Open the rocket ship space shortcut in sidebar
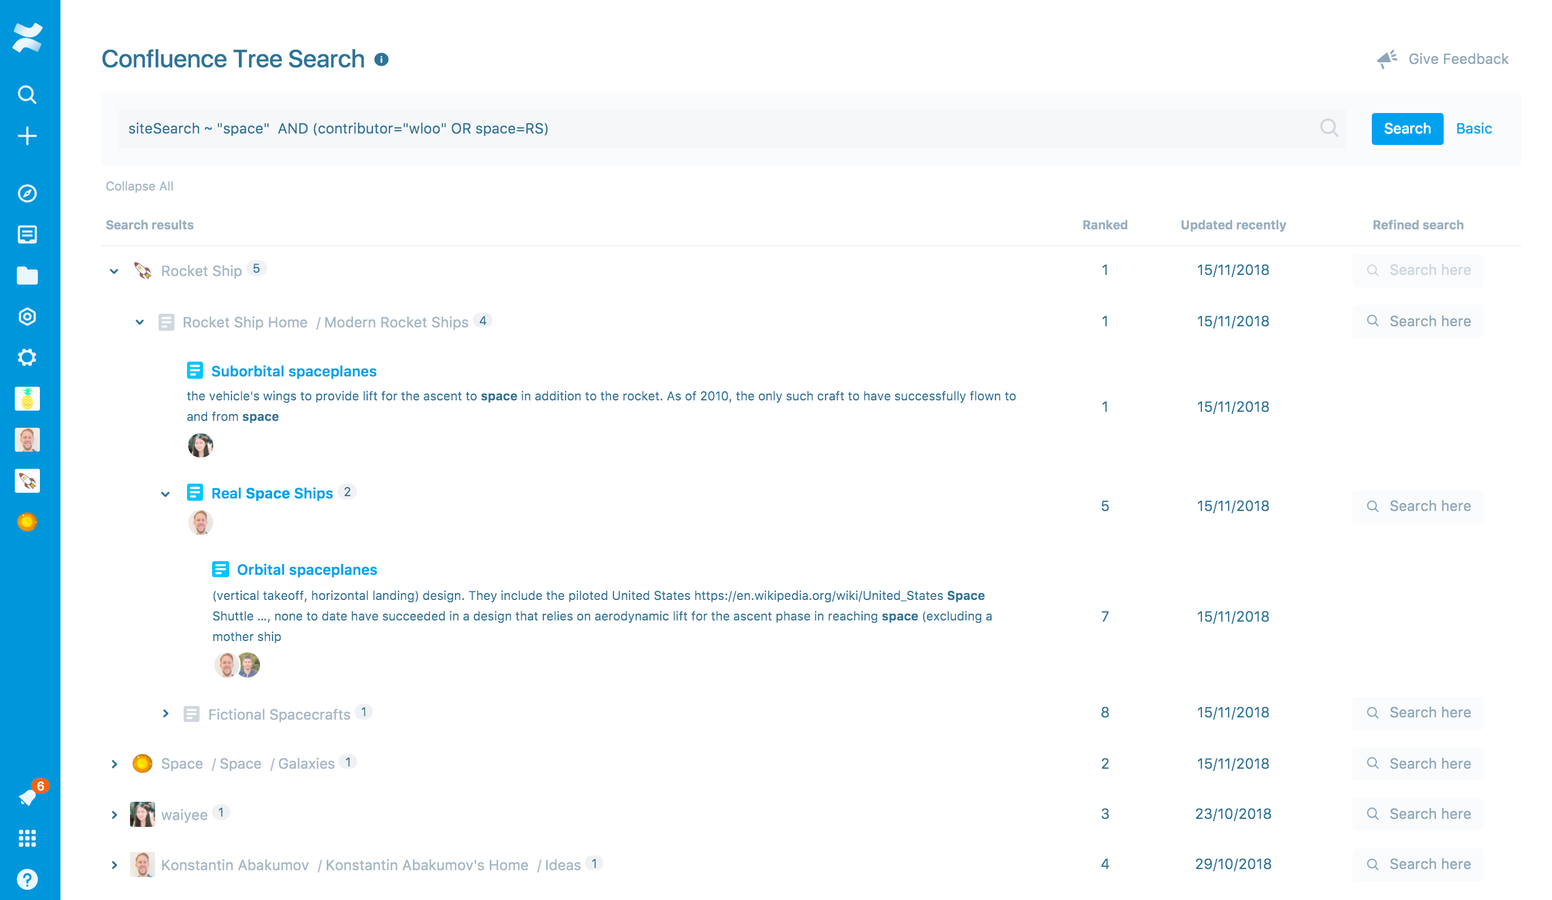The height and width of the screenshot is (900, 1552). tap(27, 481)
